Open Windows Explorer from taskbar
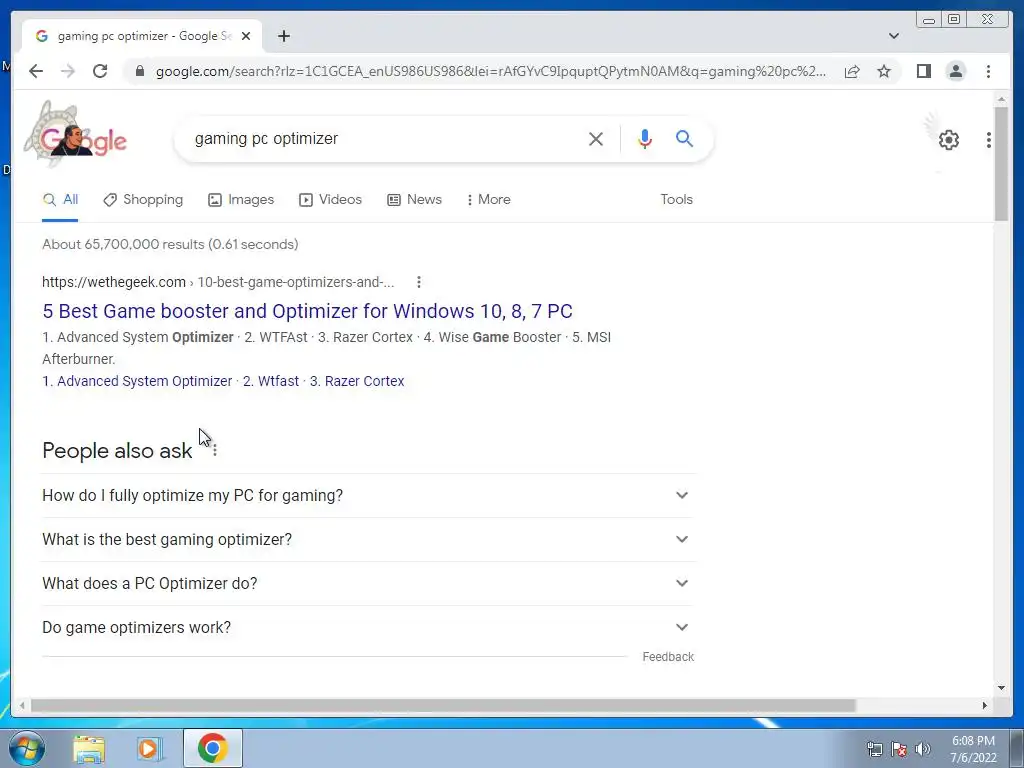1024x768 pixels. click(89, 748)
